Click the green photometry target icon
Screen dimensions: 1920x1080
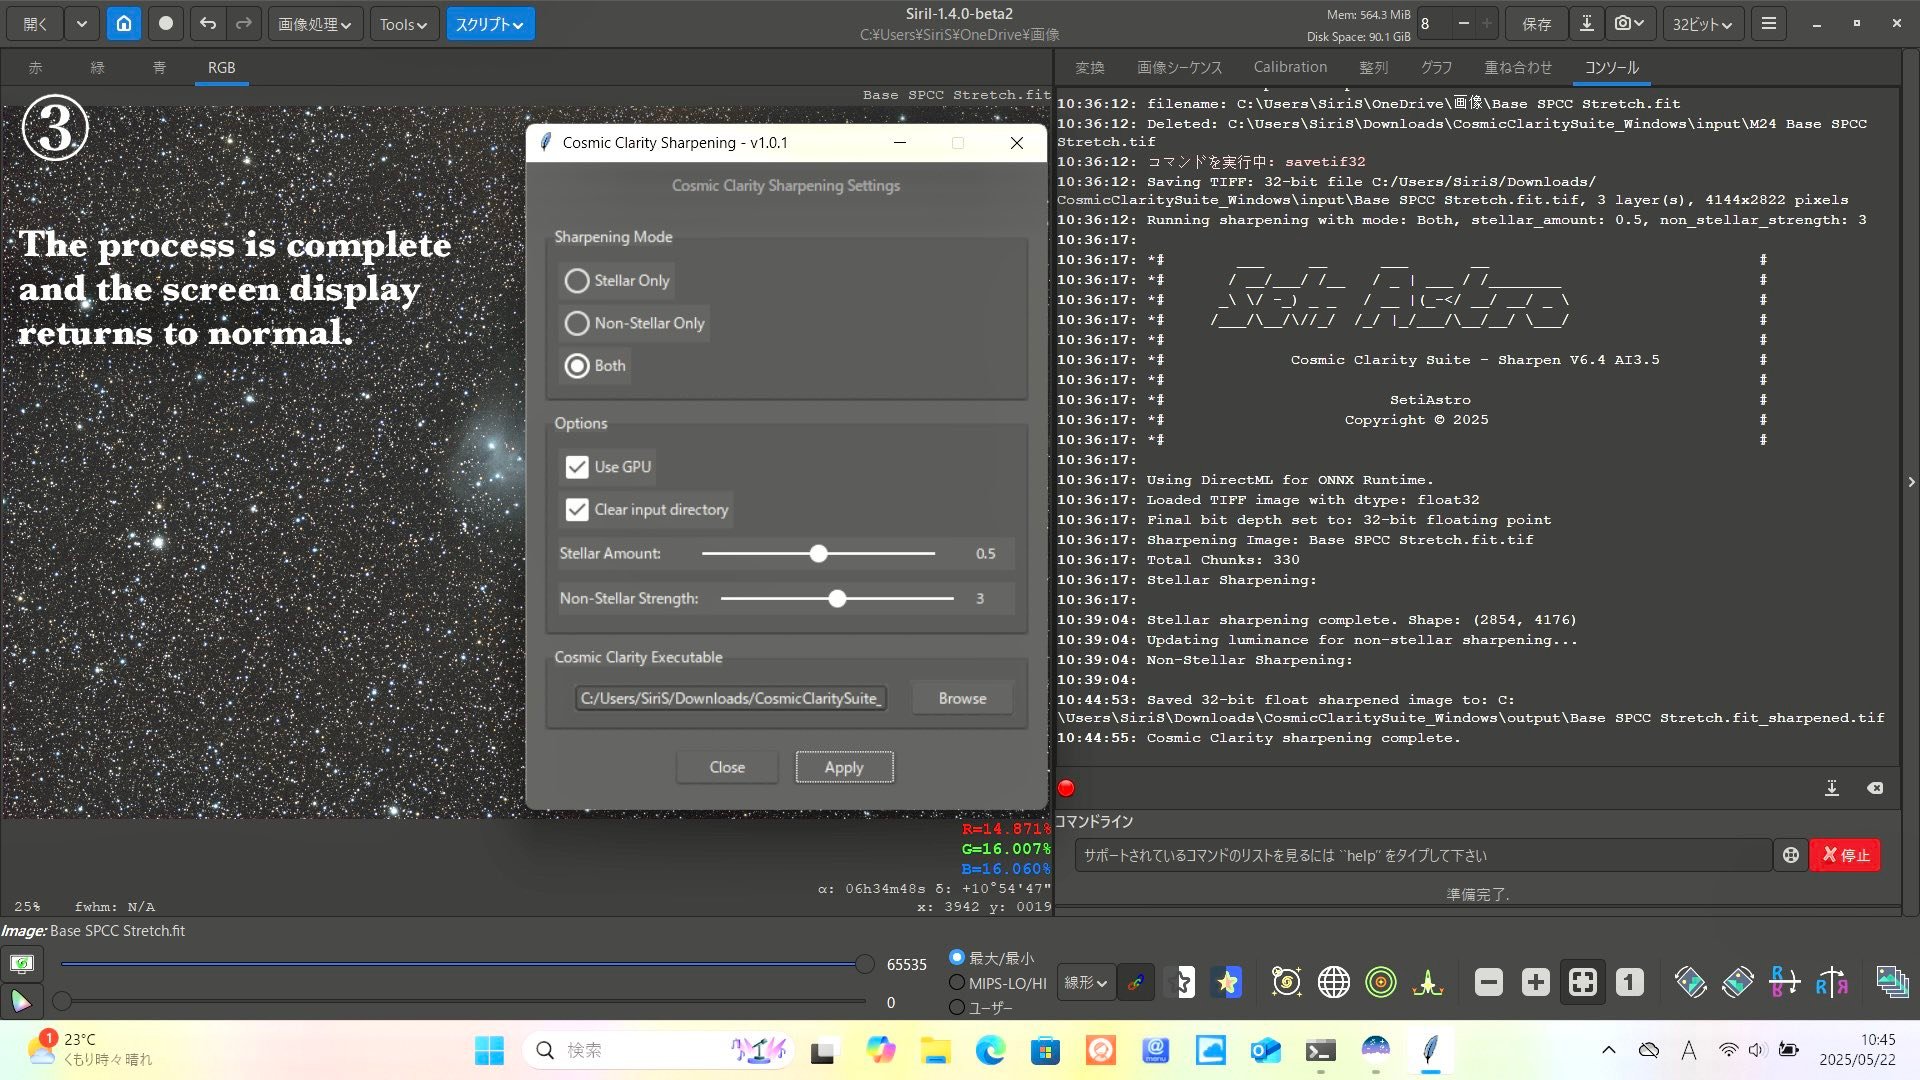1380,983
